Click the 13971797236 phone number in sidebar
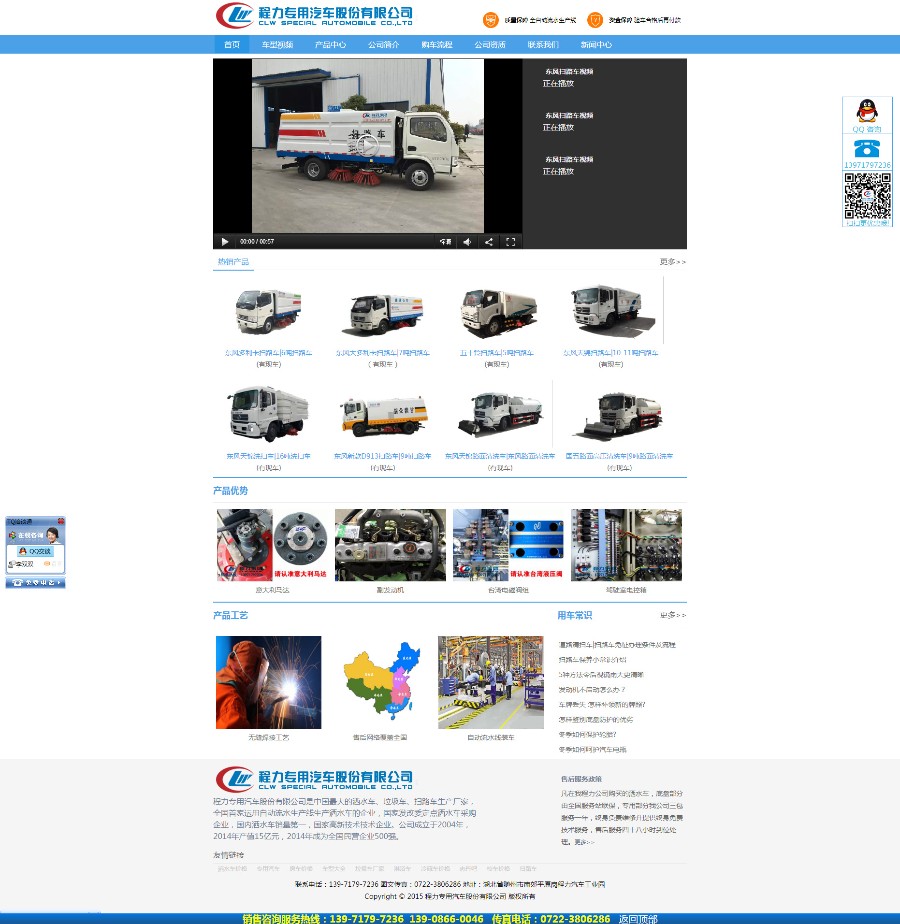The image size is (900, 924). (867, 165)
